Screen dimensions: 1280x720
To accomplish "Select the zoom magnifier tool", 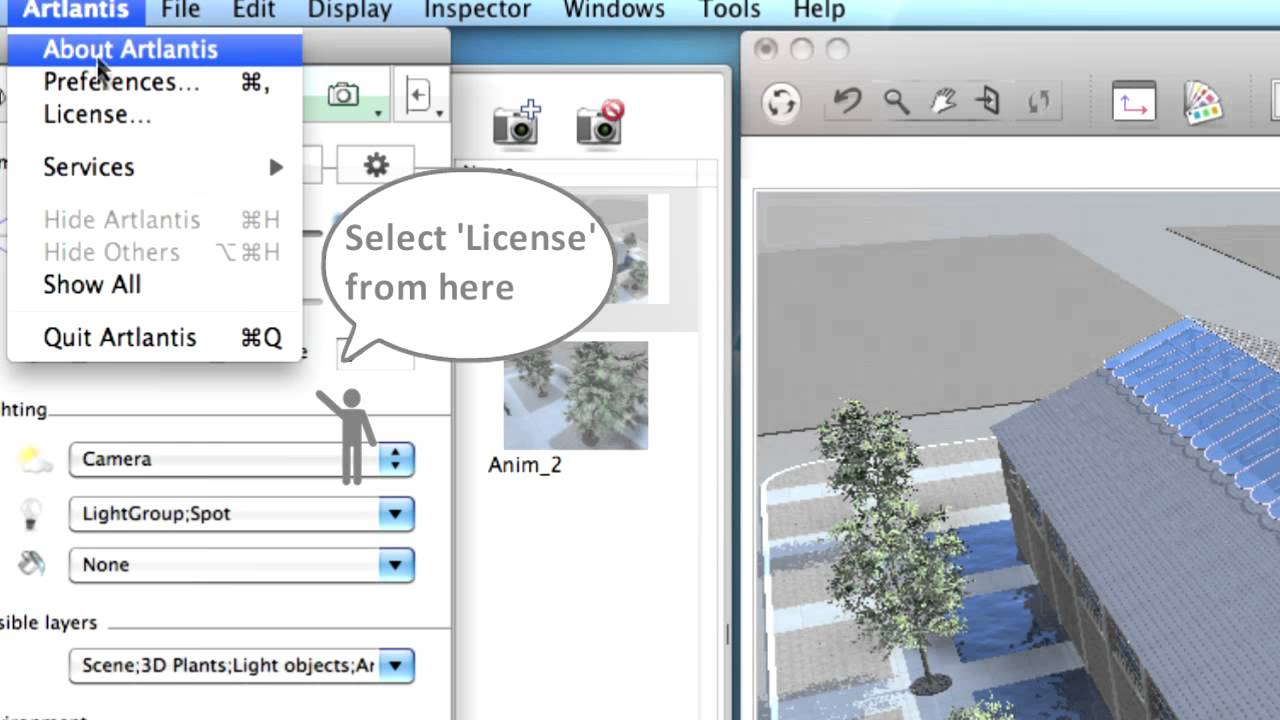I will tap(896, 101).
